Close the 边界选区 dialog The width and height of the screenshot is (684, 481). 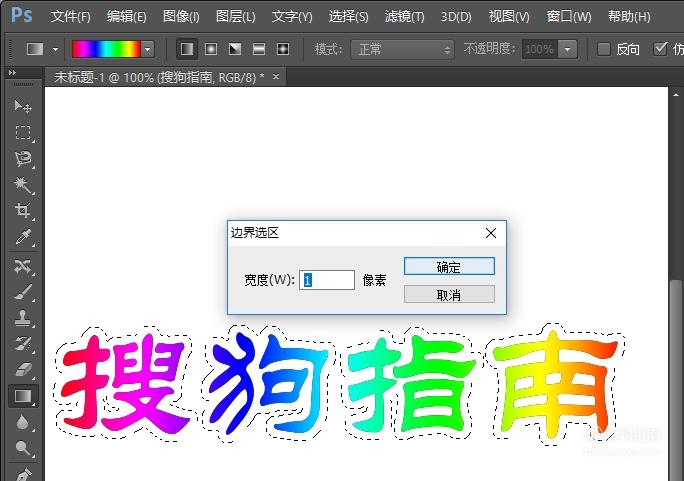pos(491,233)
